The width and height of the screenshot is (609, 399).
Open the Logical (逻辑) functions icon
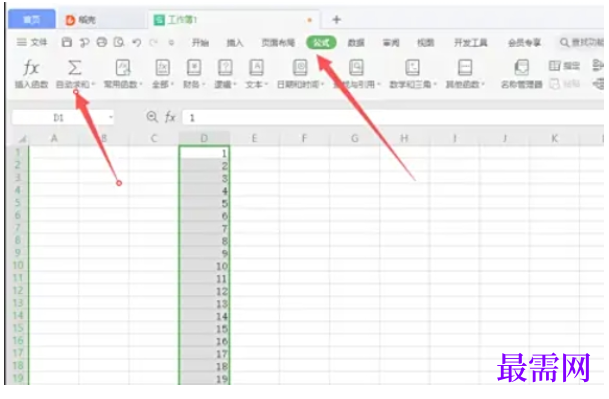tap(225, 68)
